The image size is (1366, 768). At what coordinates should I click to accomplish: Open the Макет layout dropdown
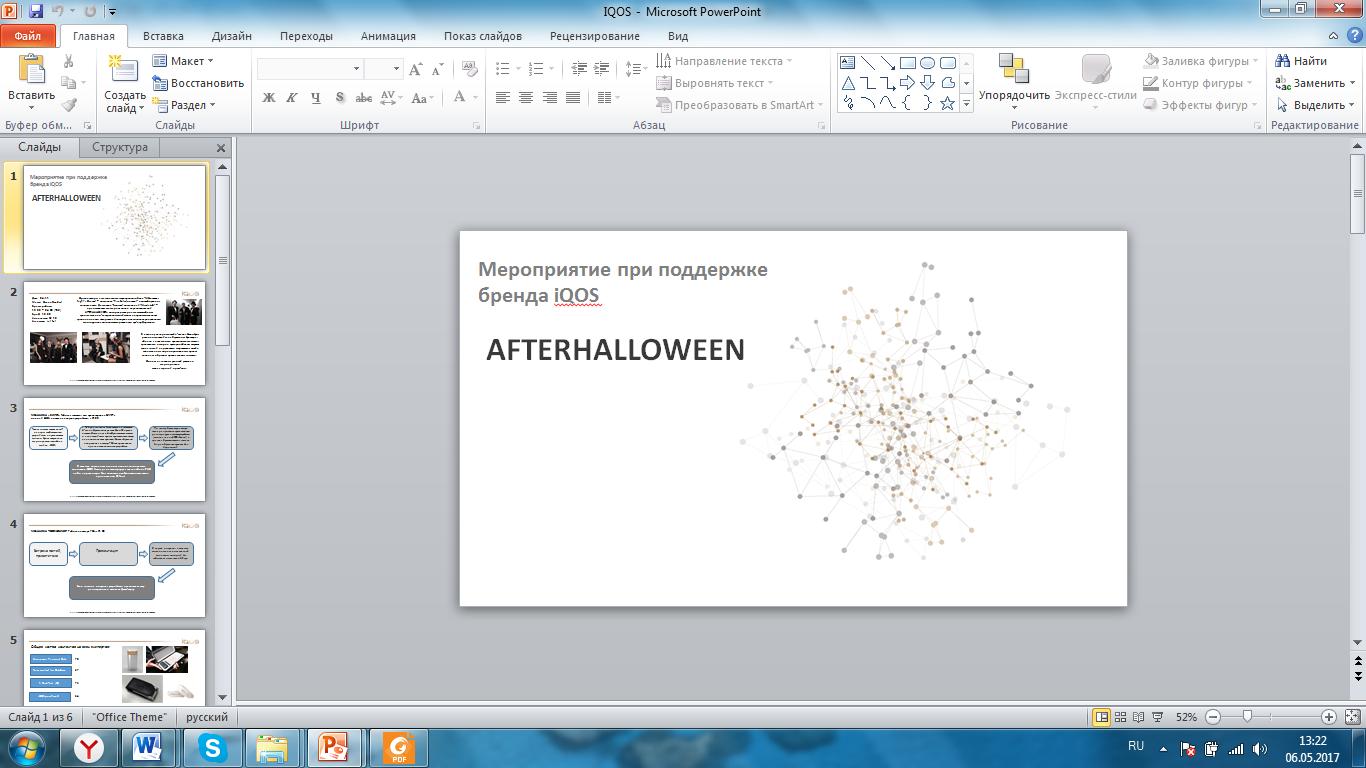[x=184, y=61]
